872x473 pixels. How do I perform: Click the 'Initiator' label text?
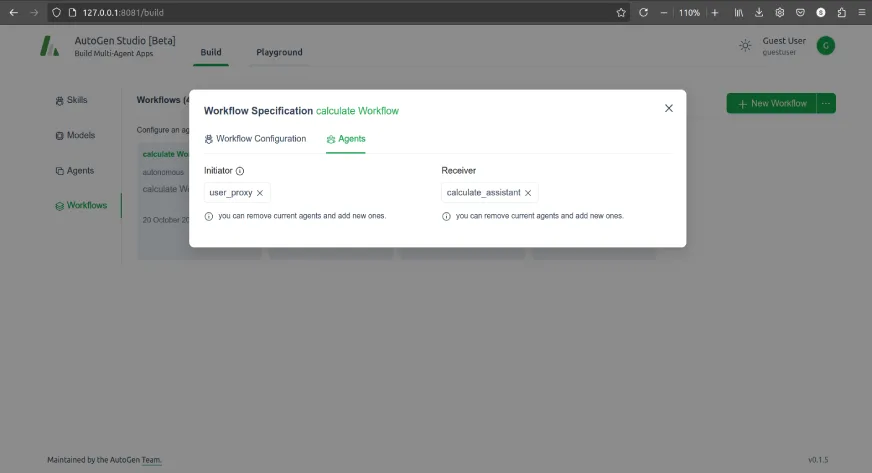tap(218, 171)
